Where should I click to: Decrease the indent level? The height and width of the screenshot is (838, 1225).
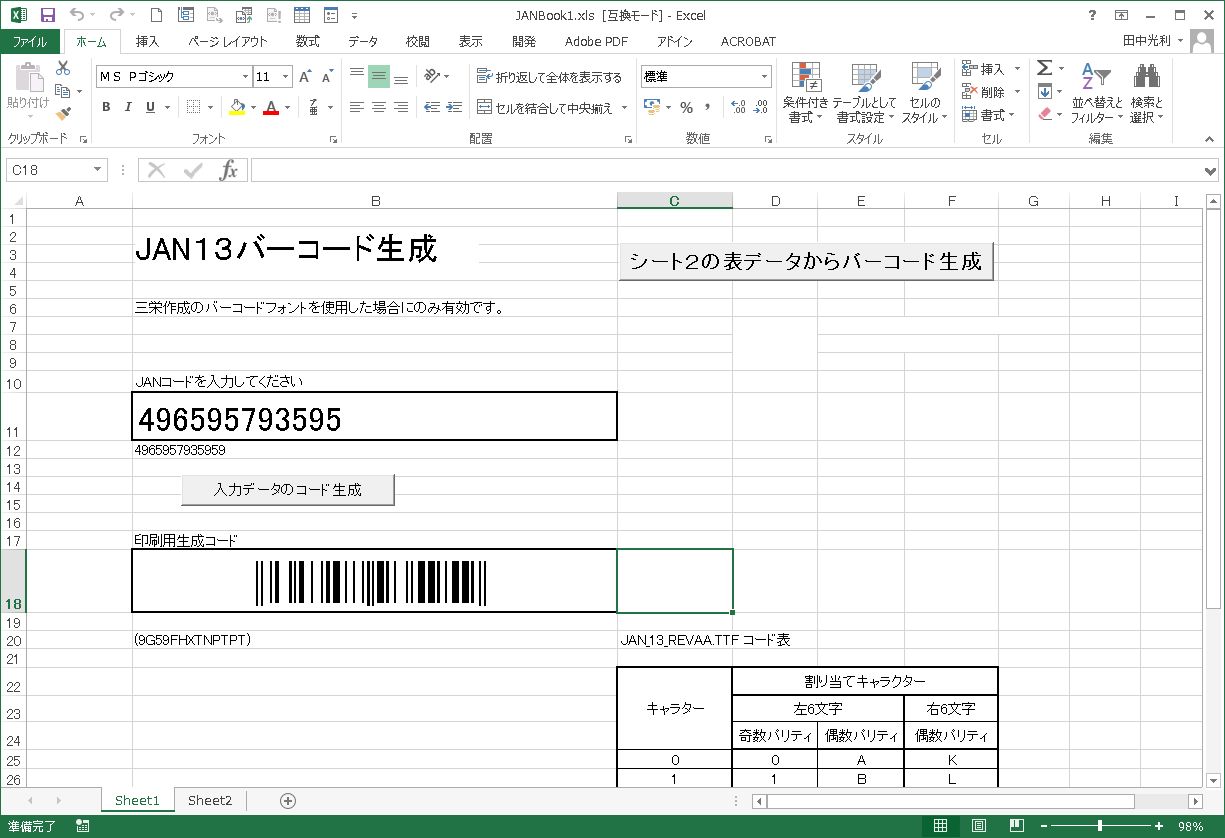tap(432, 107)
